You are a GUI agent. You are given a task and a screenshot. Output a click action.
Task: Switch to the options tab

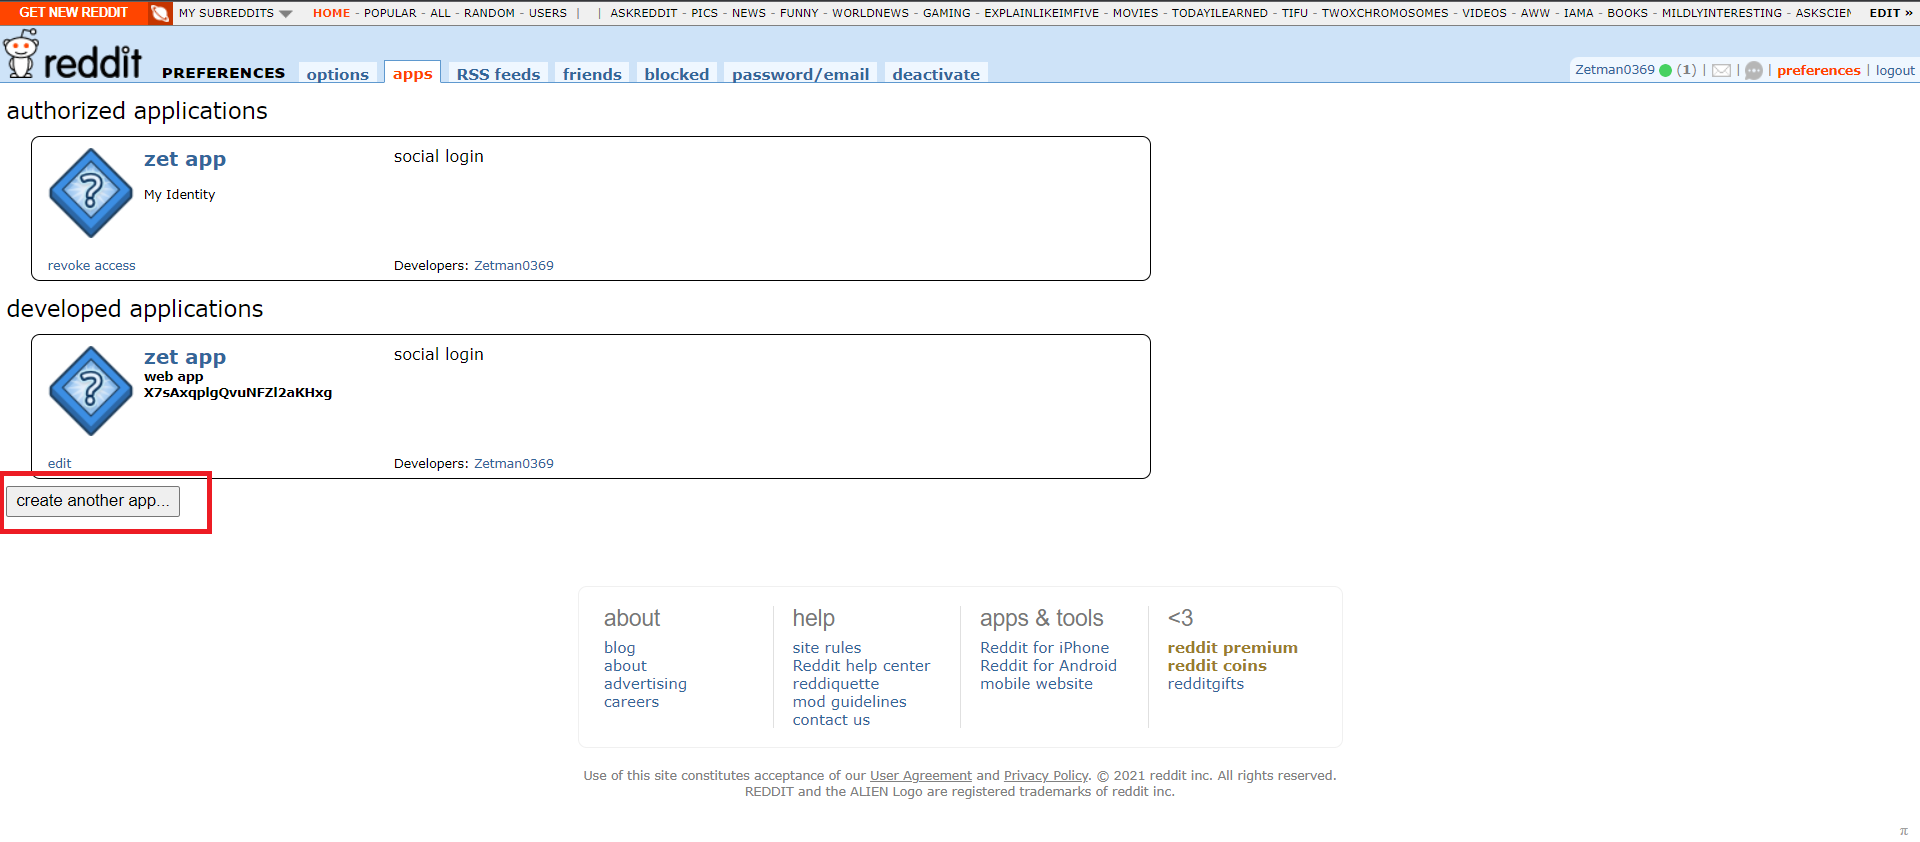337,74
